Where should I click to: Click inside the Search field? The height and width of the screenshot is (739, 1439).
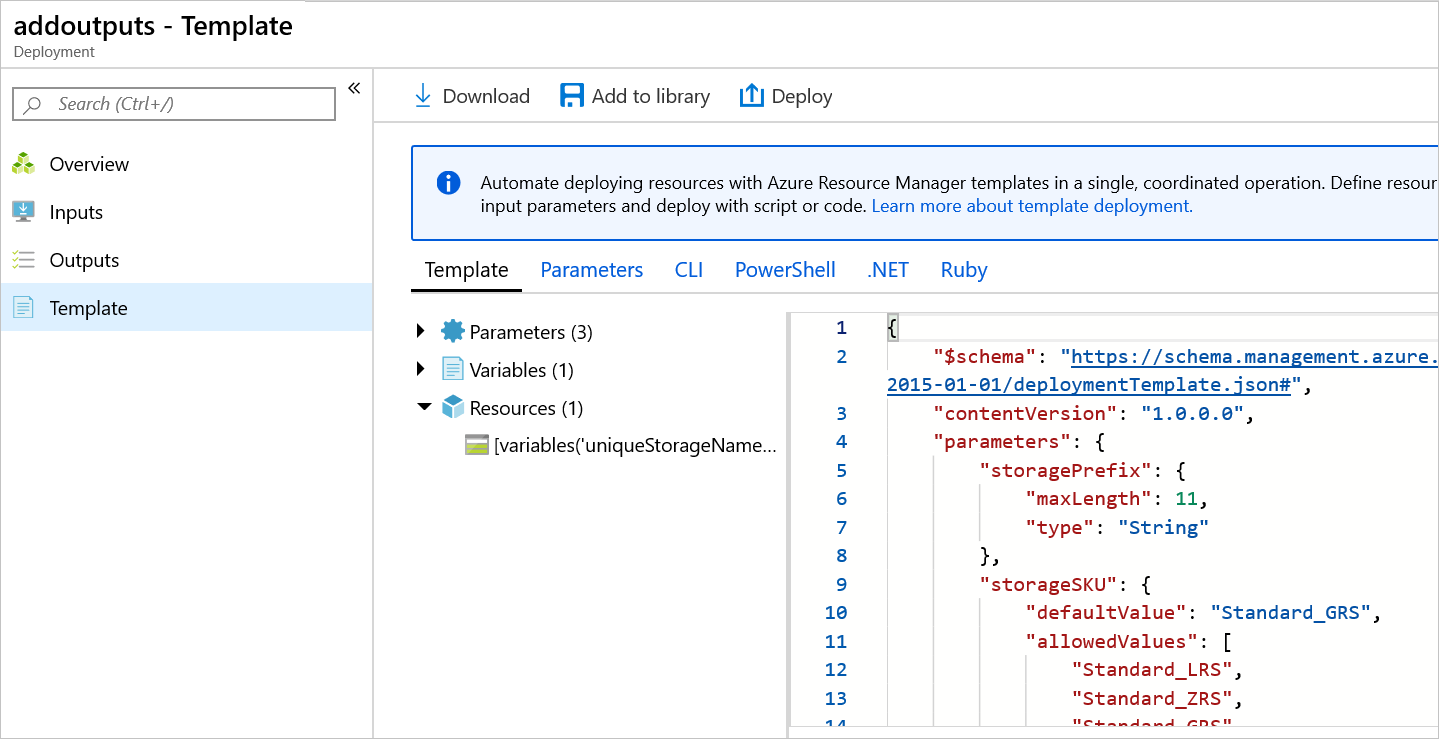click(173, 103)
